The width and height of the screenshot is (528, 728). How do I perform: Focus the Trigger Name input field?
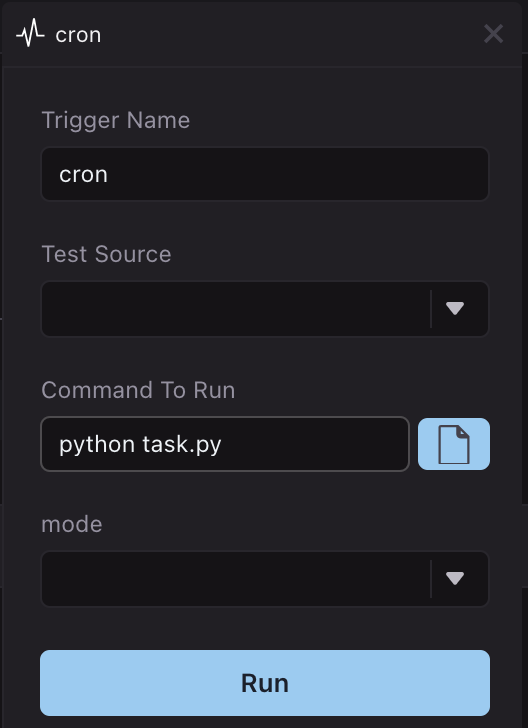click(x=265, y=174)
